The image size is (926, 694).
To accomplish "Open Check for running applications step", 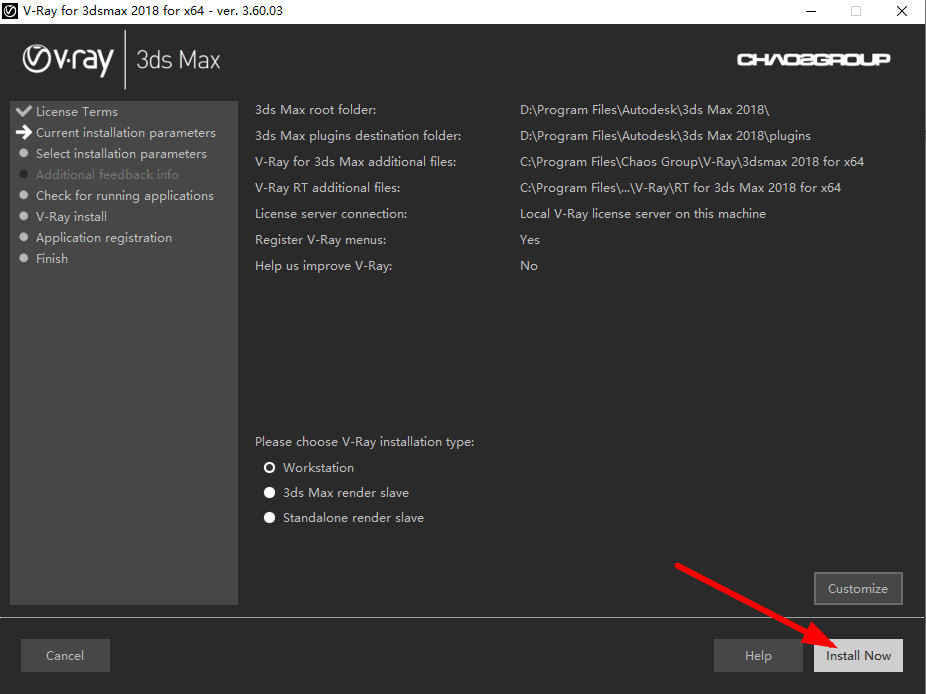I will point(125,196).
